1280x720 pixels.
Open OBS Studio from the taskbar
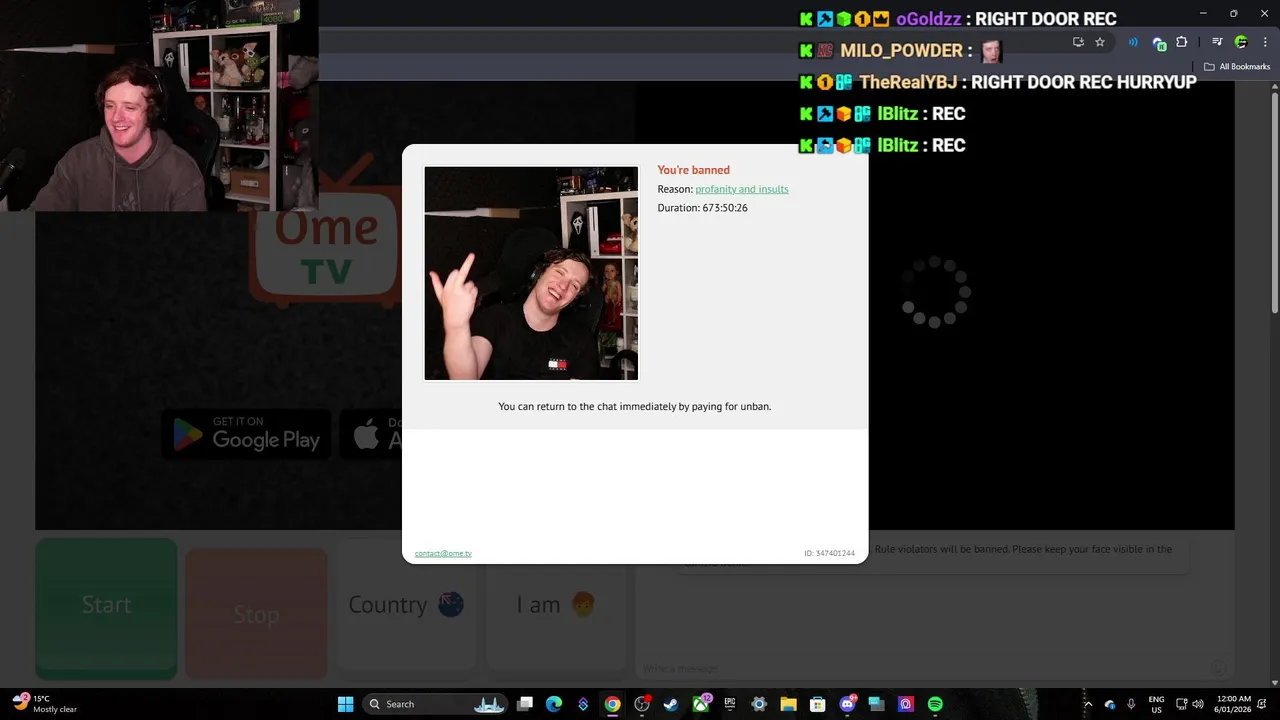[642, 704]
